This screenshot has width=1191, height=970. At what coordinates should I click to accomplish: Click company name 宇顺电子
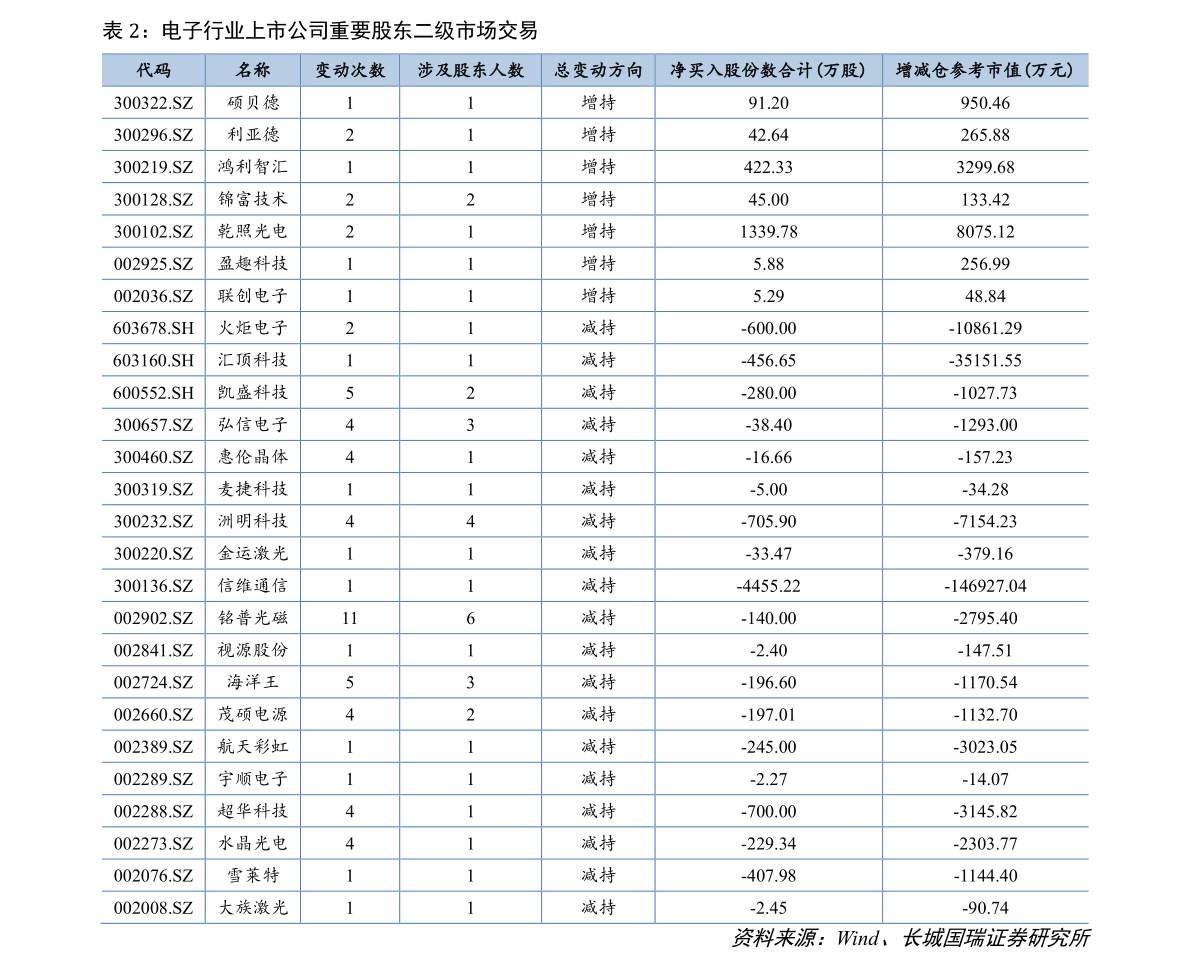point(253,779)
